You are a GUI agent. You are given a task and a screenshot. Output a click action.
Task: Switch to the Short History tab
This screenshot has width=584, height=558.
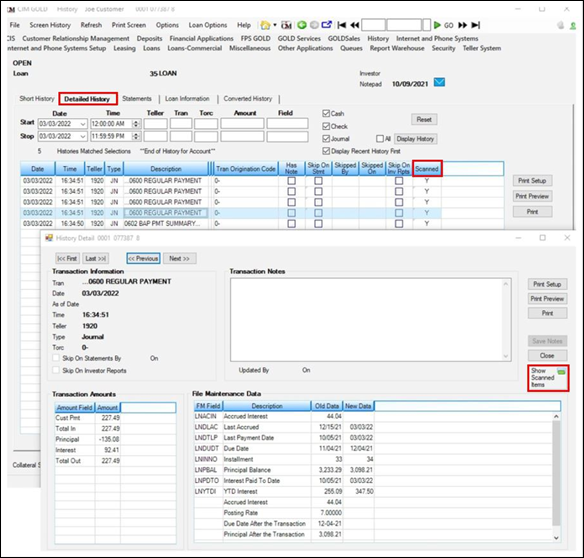tap(37, 99)
